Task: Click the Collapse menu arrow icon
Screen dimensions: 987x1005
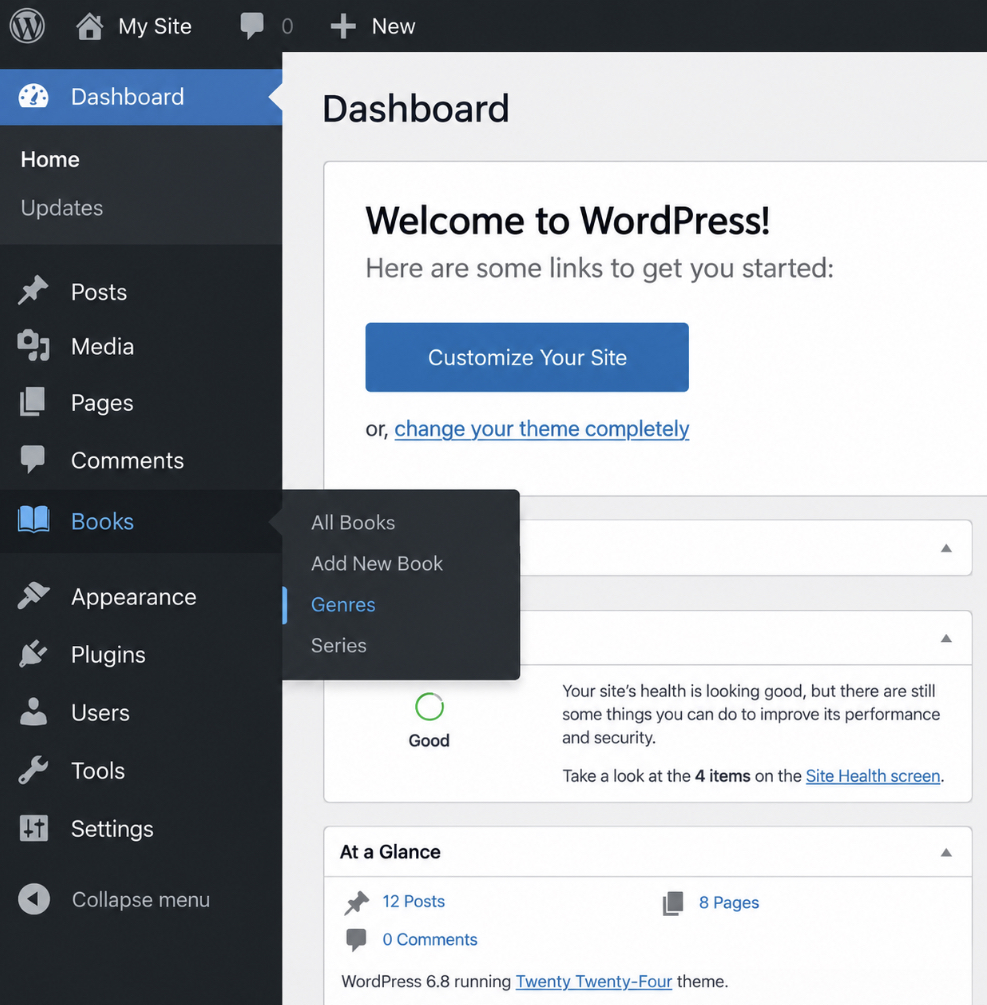Action: 34,899
